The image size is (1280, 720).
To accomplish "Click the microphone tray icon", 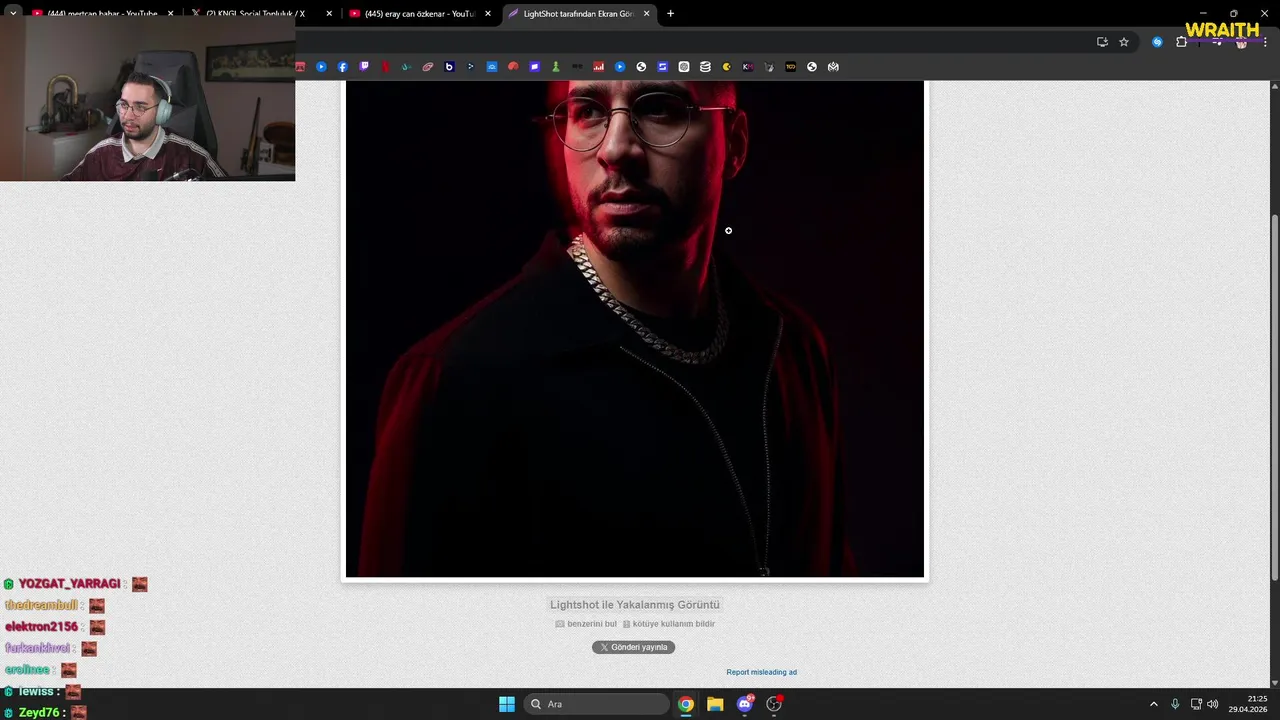I will [1175, 704].
